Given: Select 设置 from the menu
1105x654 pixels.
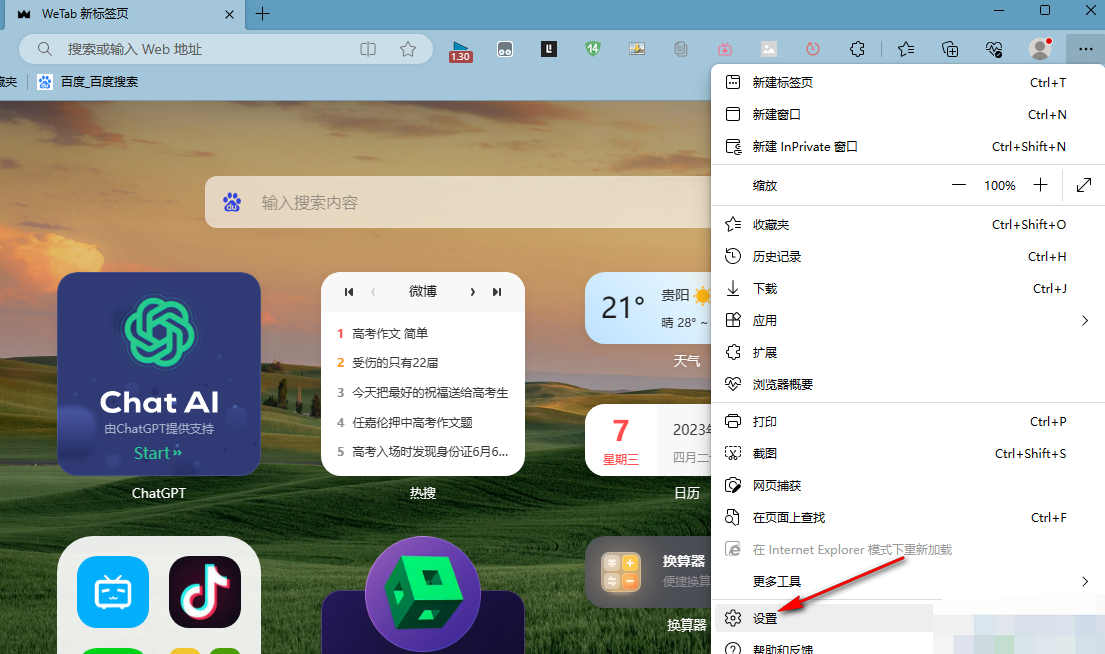Looking at the screenshot, I should pyautogui.click(x=764, y=618).
